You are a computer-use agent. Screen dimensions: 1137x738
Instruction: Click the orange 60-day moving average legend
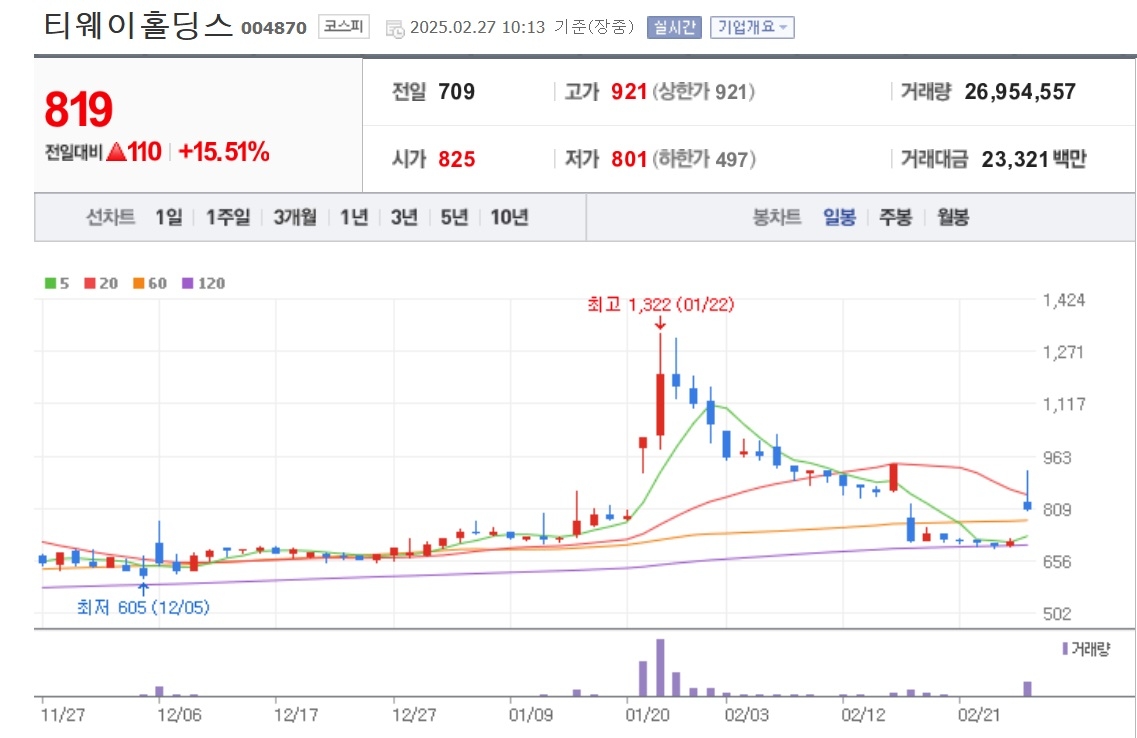[x=149, y=283]
